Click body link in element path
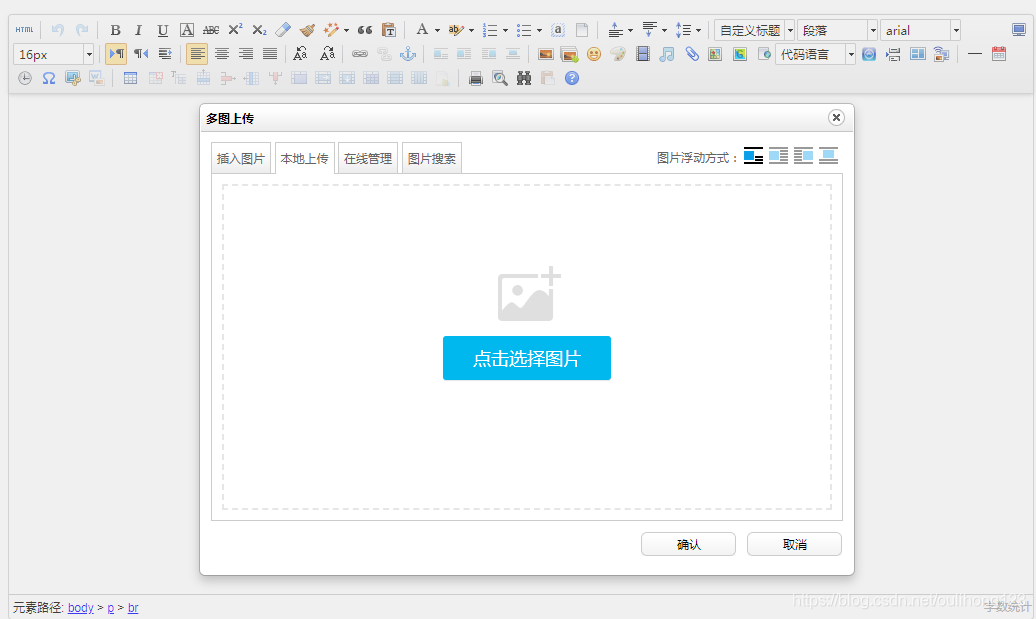The image size is (1036, 619). [x=81, y=607]
